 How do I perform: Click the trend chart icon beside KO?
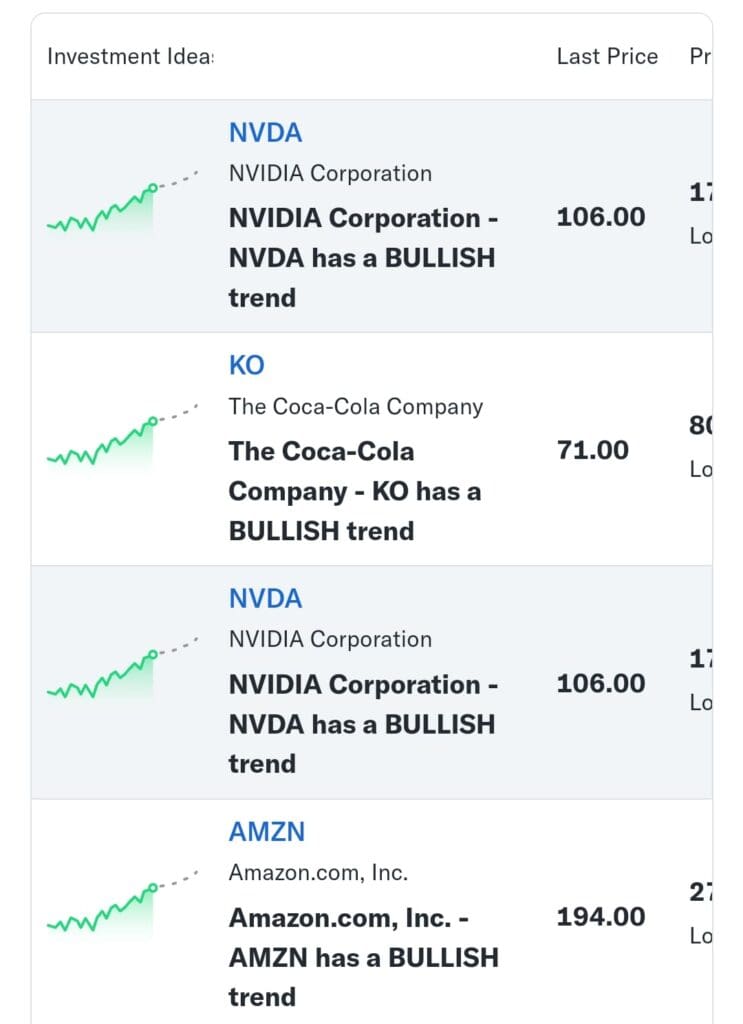tap(123, 436)
